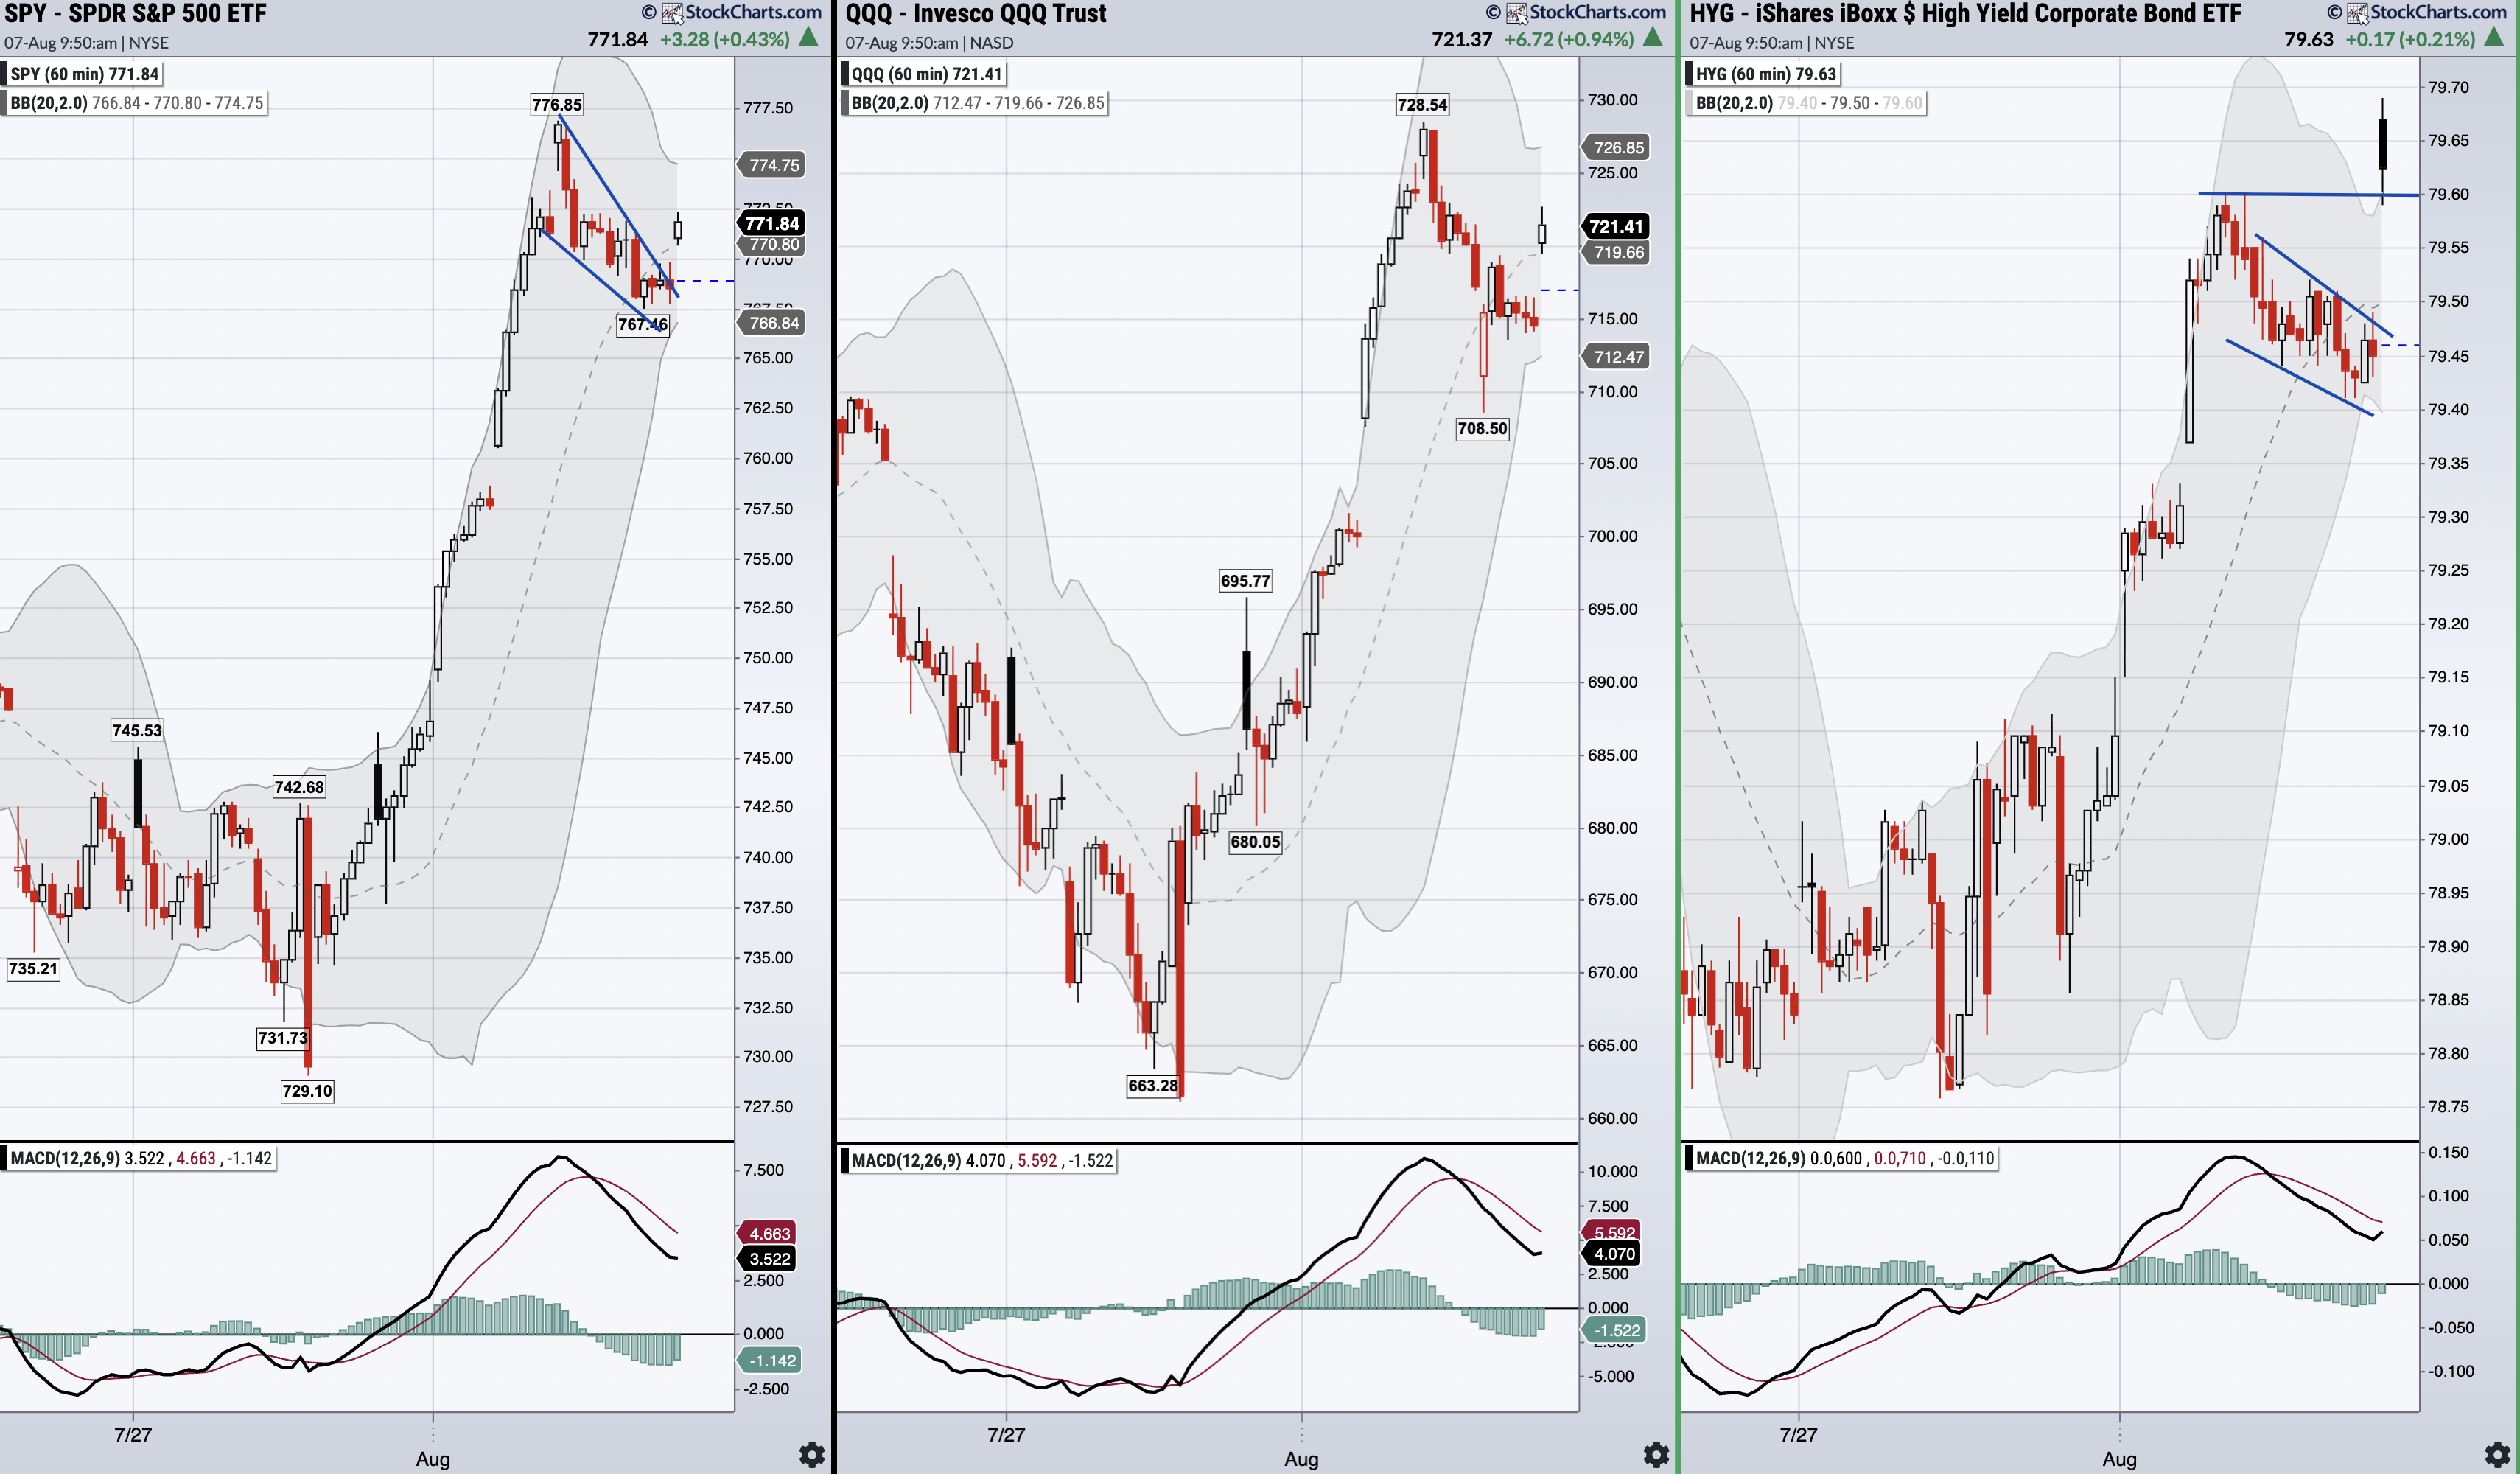Click the green -1.142 histogram tag on SPY
This screenshot has height=1474, width=2520.
pyautogui.click(x=770, y=1360)
